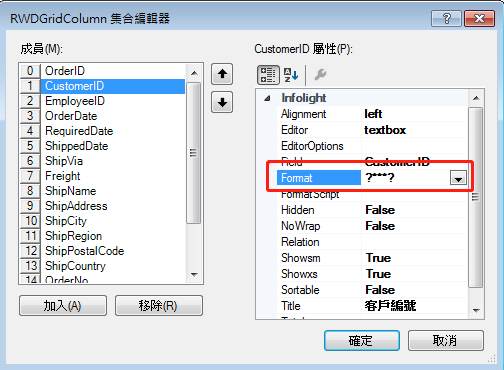
Task: Click NoWrap value False
Action: (380, 226)
